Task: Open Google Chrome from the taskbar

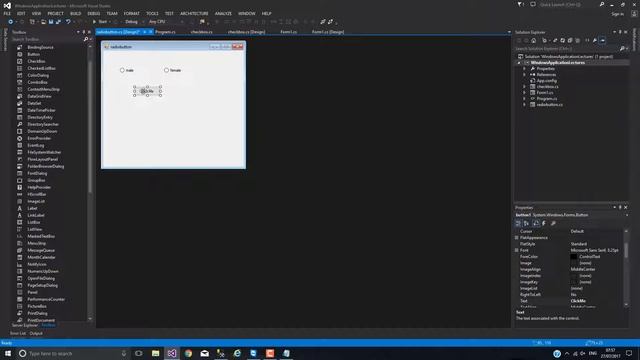Action: (188, 353)
